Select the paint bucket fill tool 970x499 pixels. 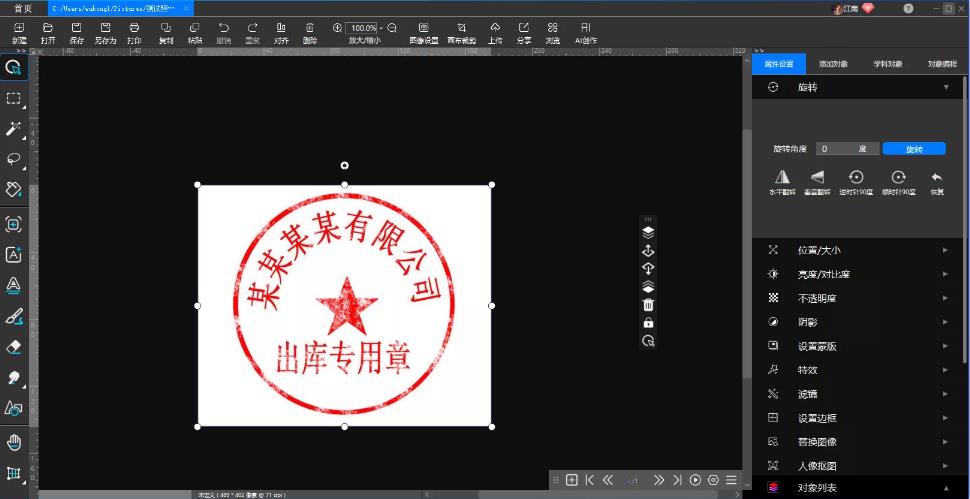click(14, 189)
